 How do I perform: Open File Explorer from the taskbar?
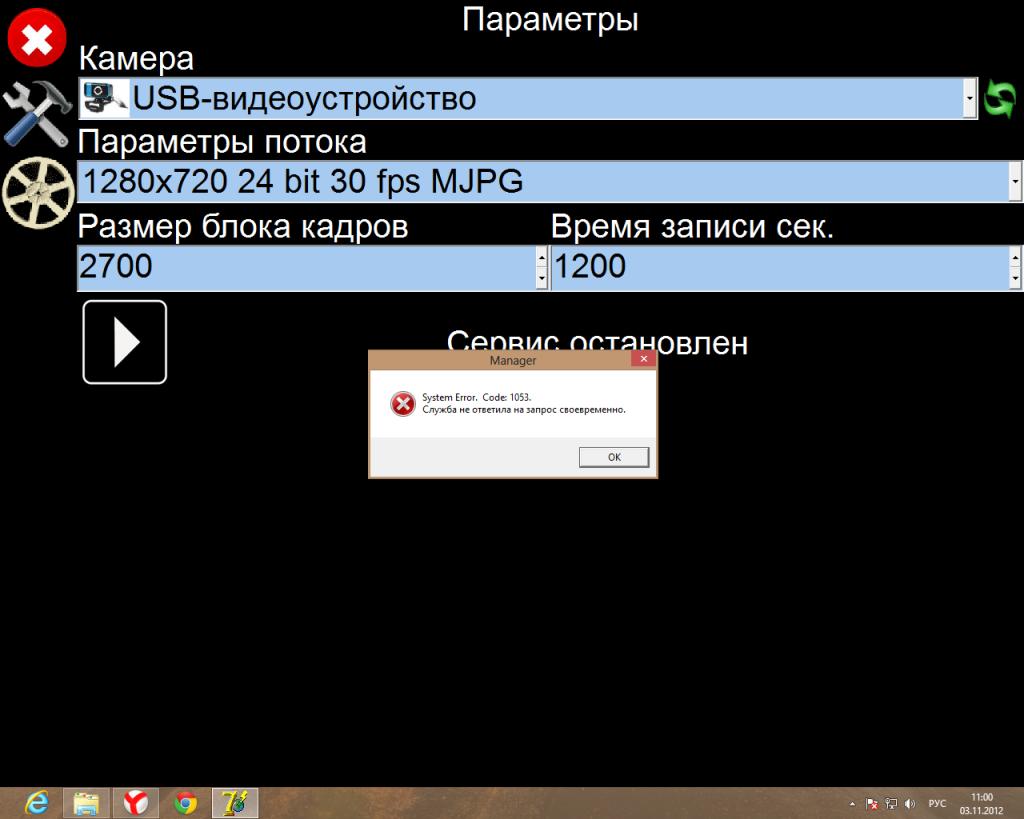(x=86, y=803)
